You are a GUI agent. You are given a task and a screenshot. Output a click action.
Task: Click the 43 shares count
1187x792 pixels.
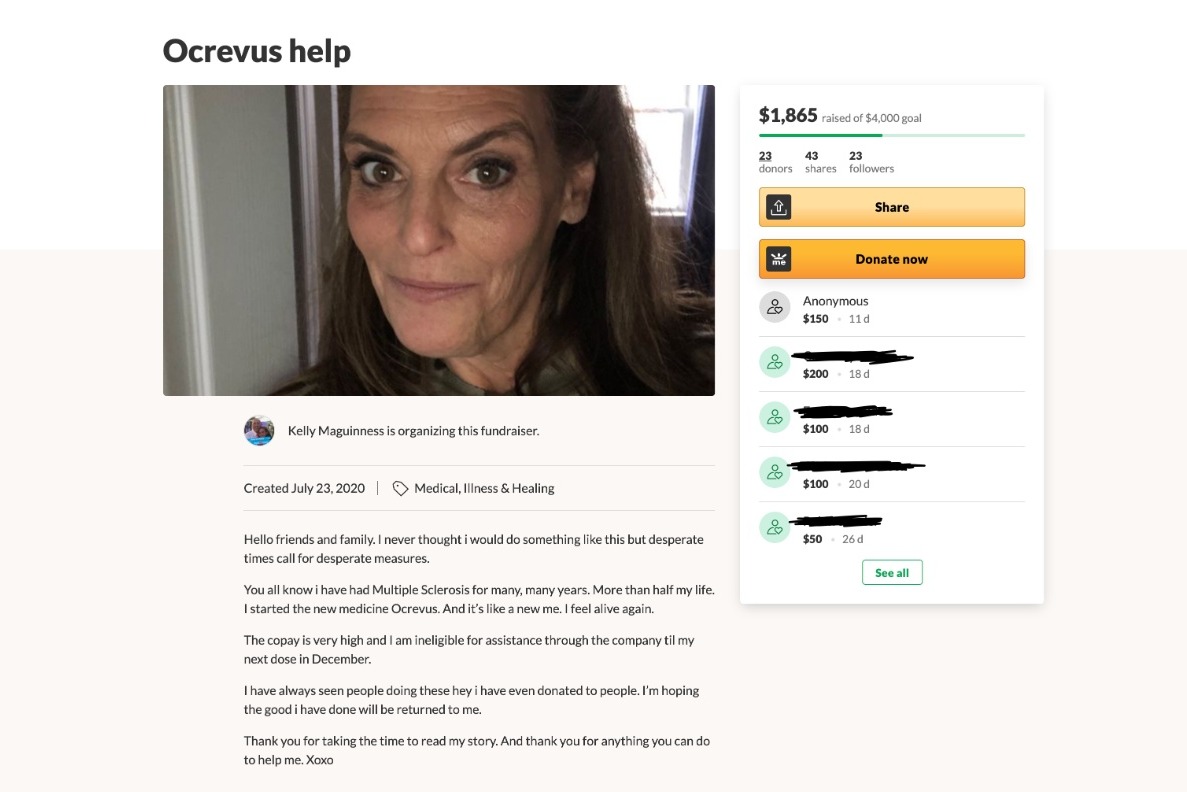pos(821,161)
